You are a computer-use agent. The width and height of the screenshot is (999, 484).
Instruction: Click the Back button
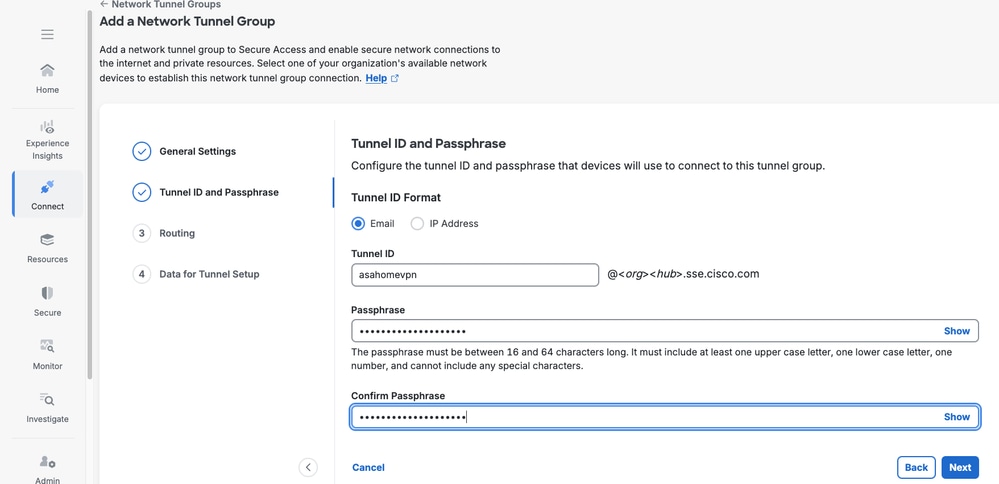tap(916, 467)
